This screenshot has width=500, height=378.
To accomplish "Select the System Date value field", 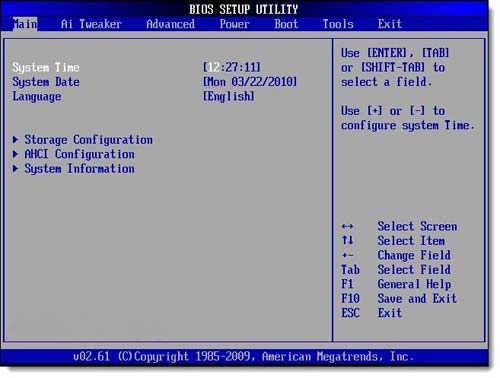I will (x=250, y=82).
